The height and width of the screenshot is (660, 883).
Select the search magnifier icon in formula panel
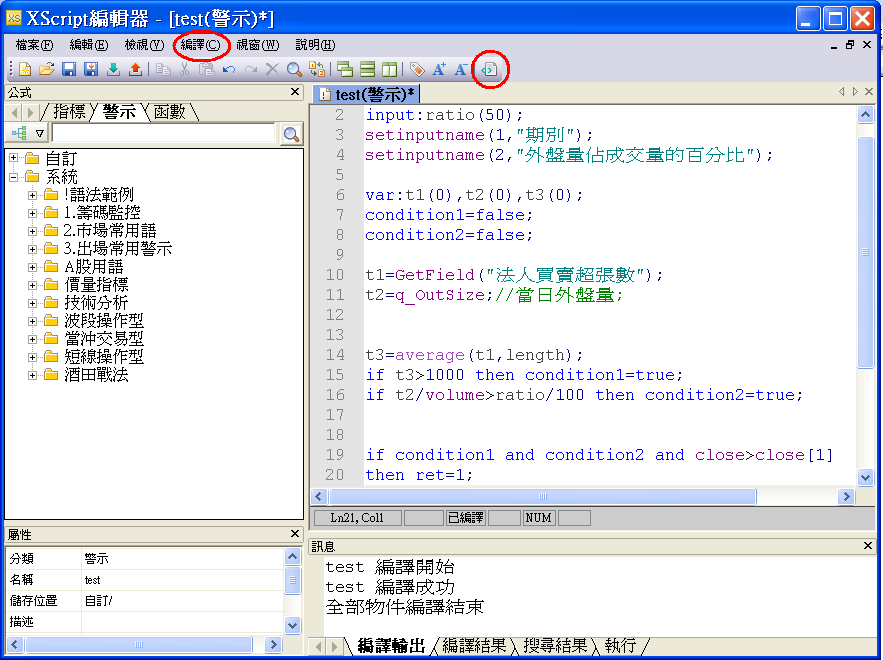click(x=289, y=131)
